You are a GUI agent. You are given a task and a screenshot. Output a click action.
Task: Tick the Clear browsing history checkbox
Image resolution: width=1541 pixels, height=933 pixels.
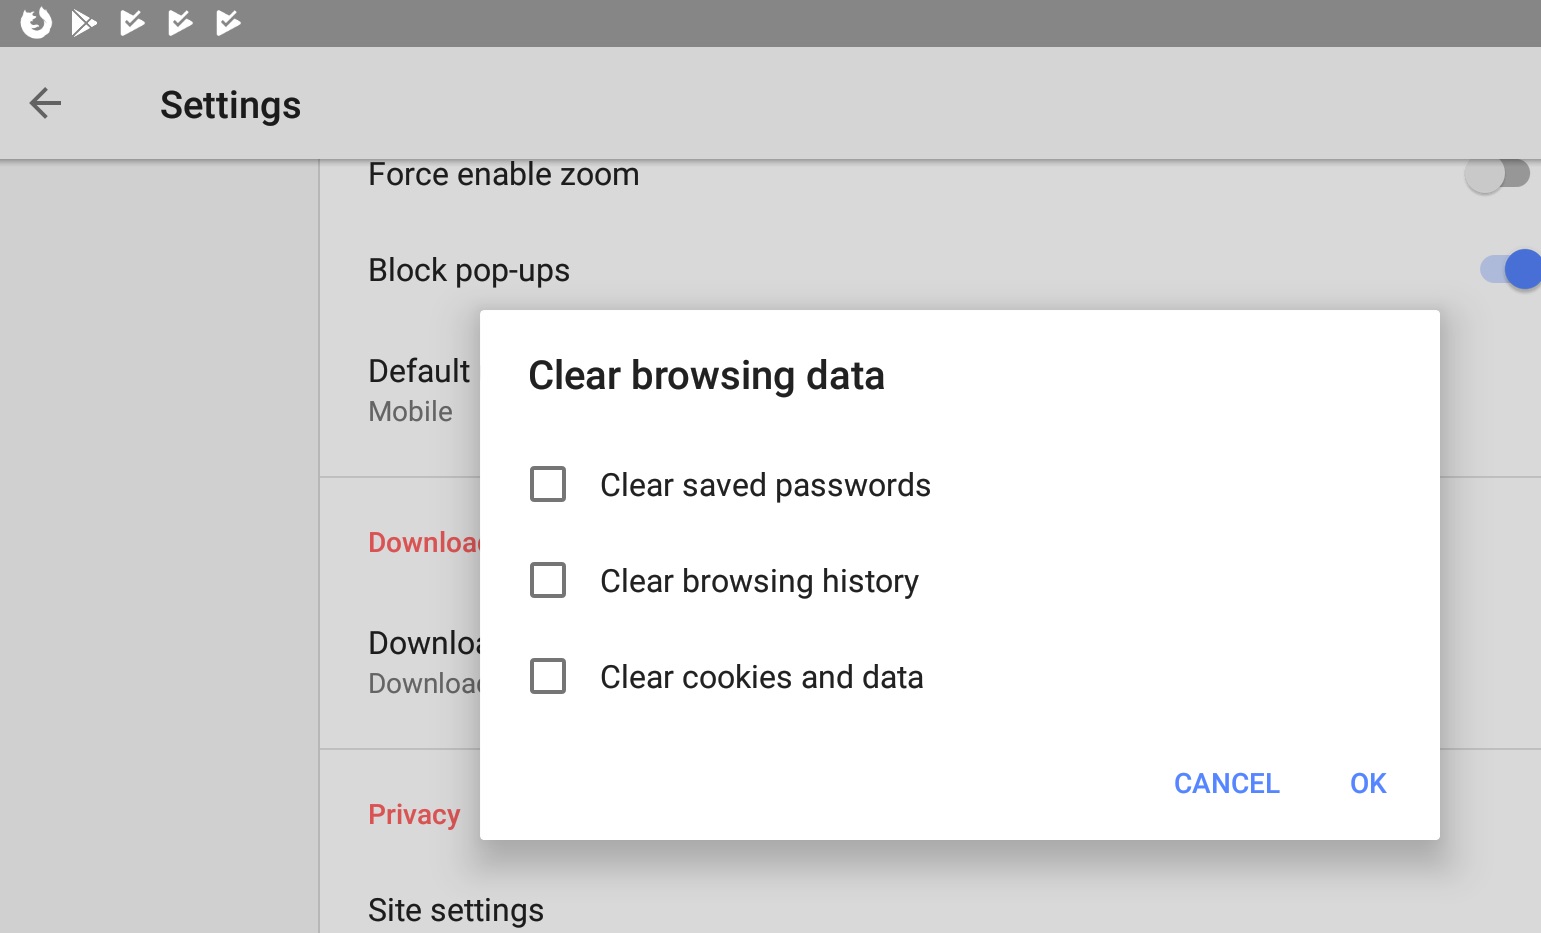coord(548,580)
